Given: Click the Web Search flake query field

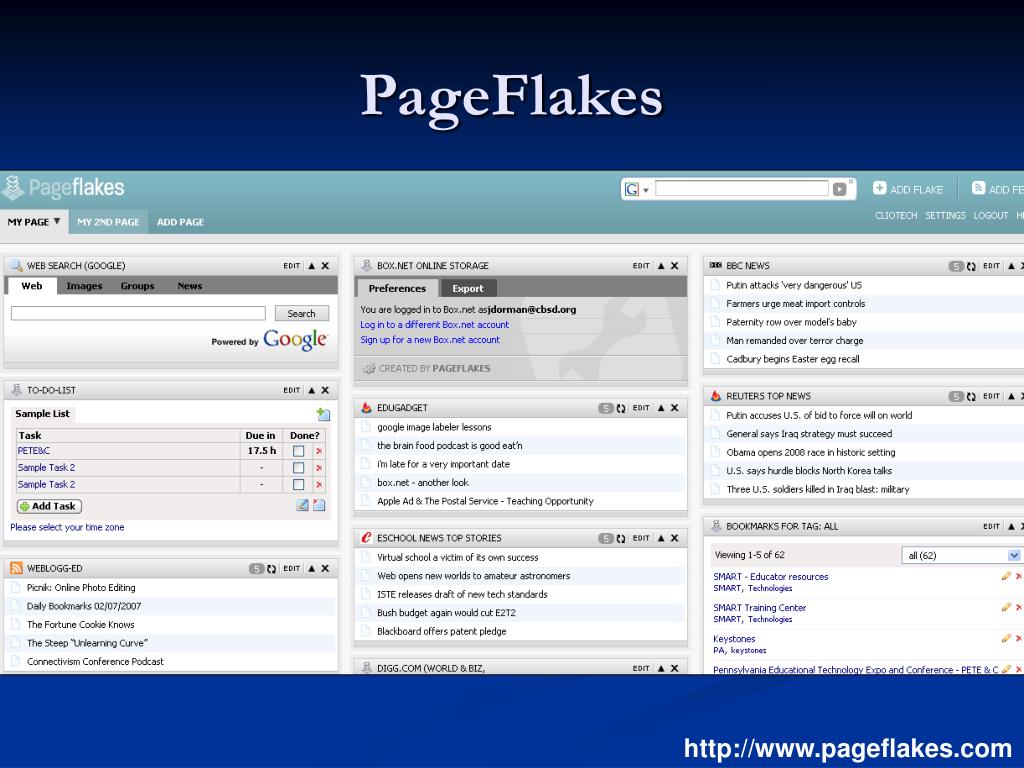Looking at the screenshot, I should (138, 313).
